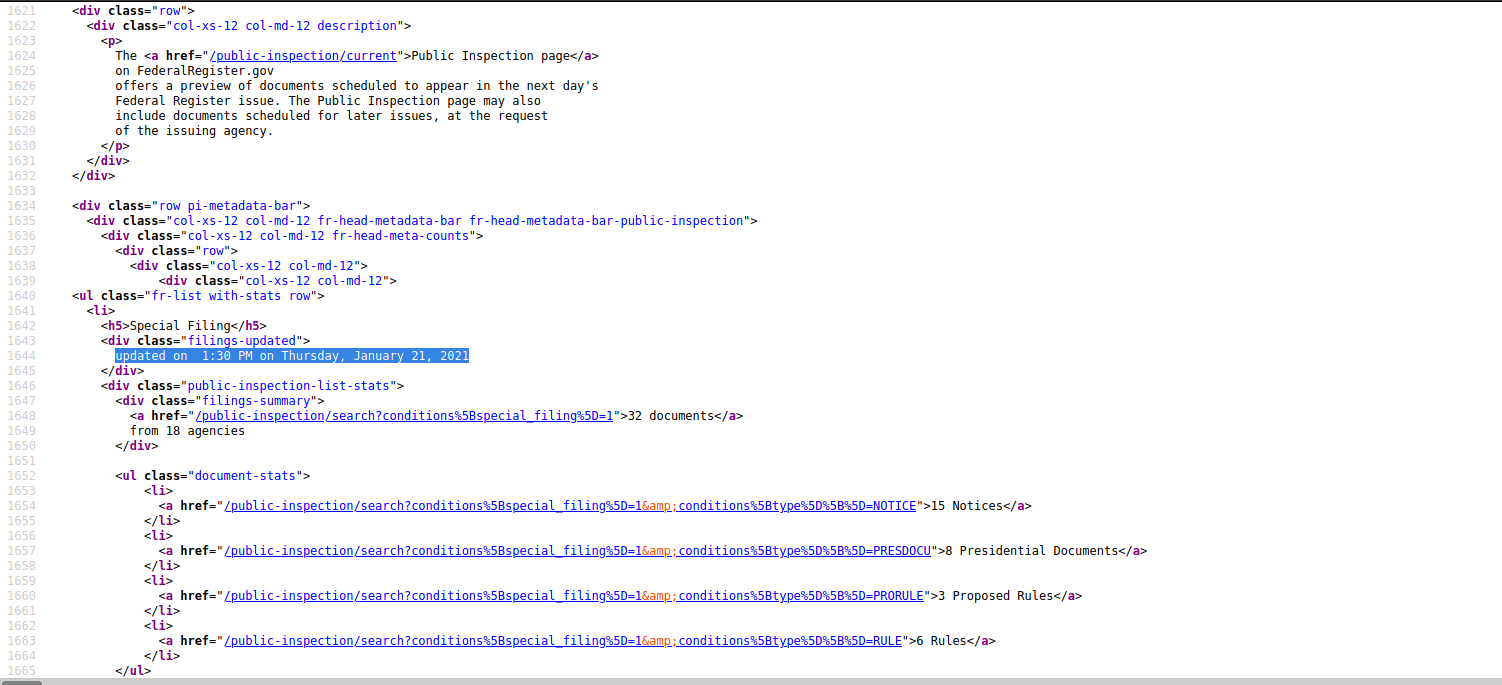Click line number 1621

[21, 11]
